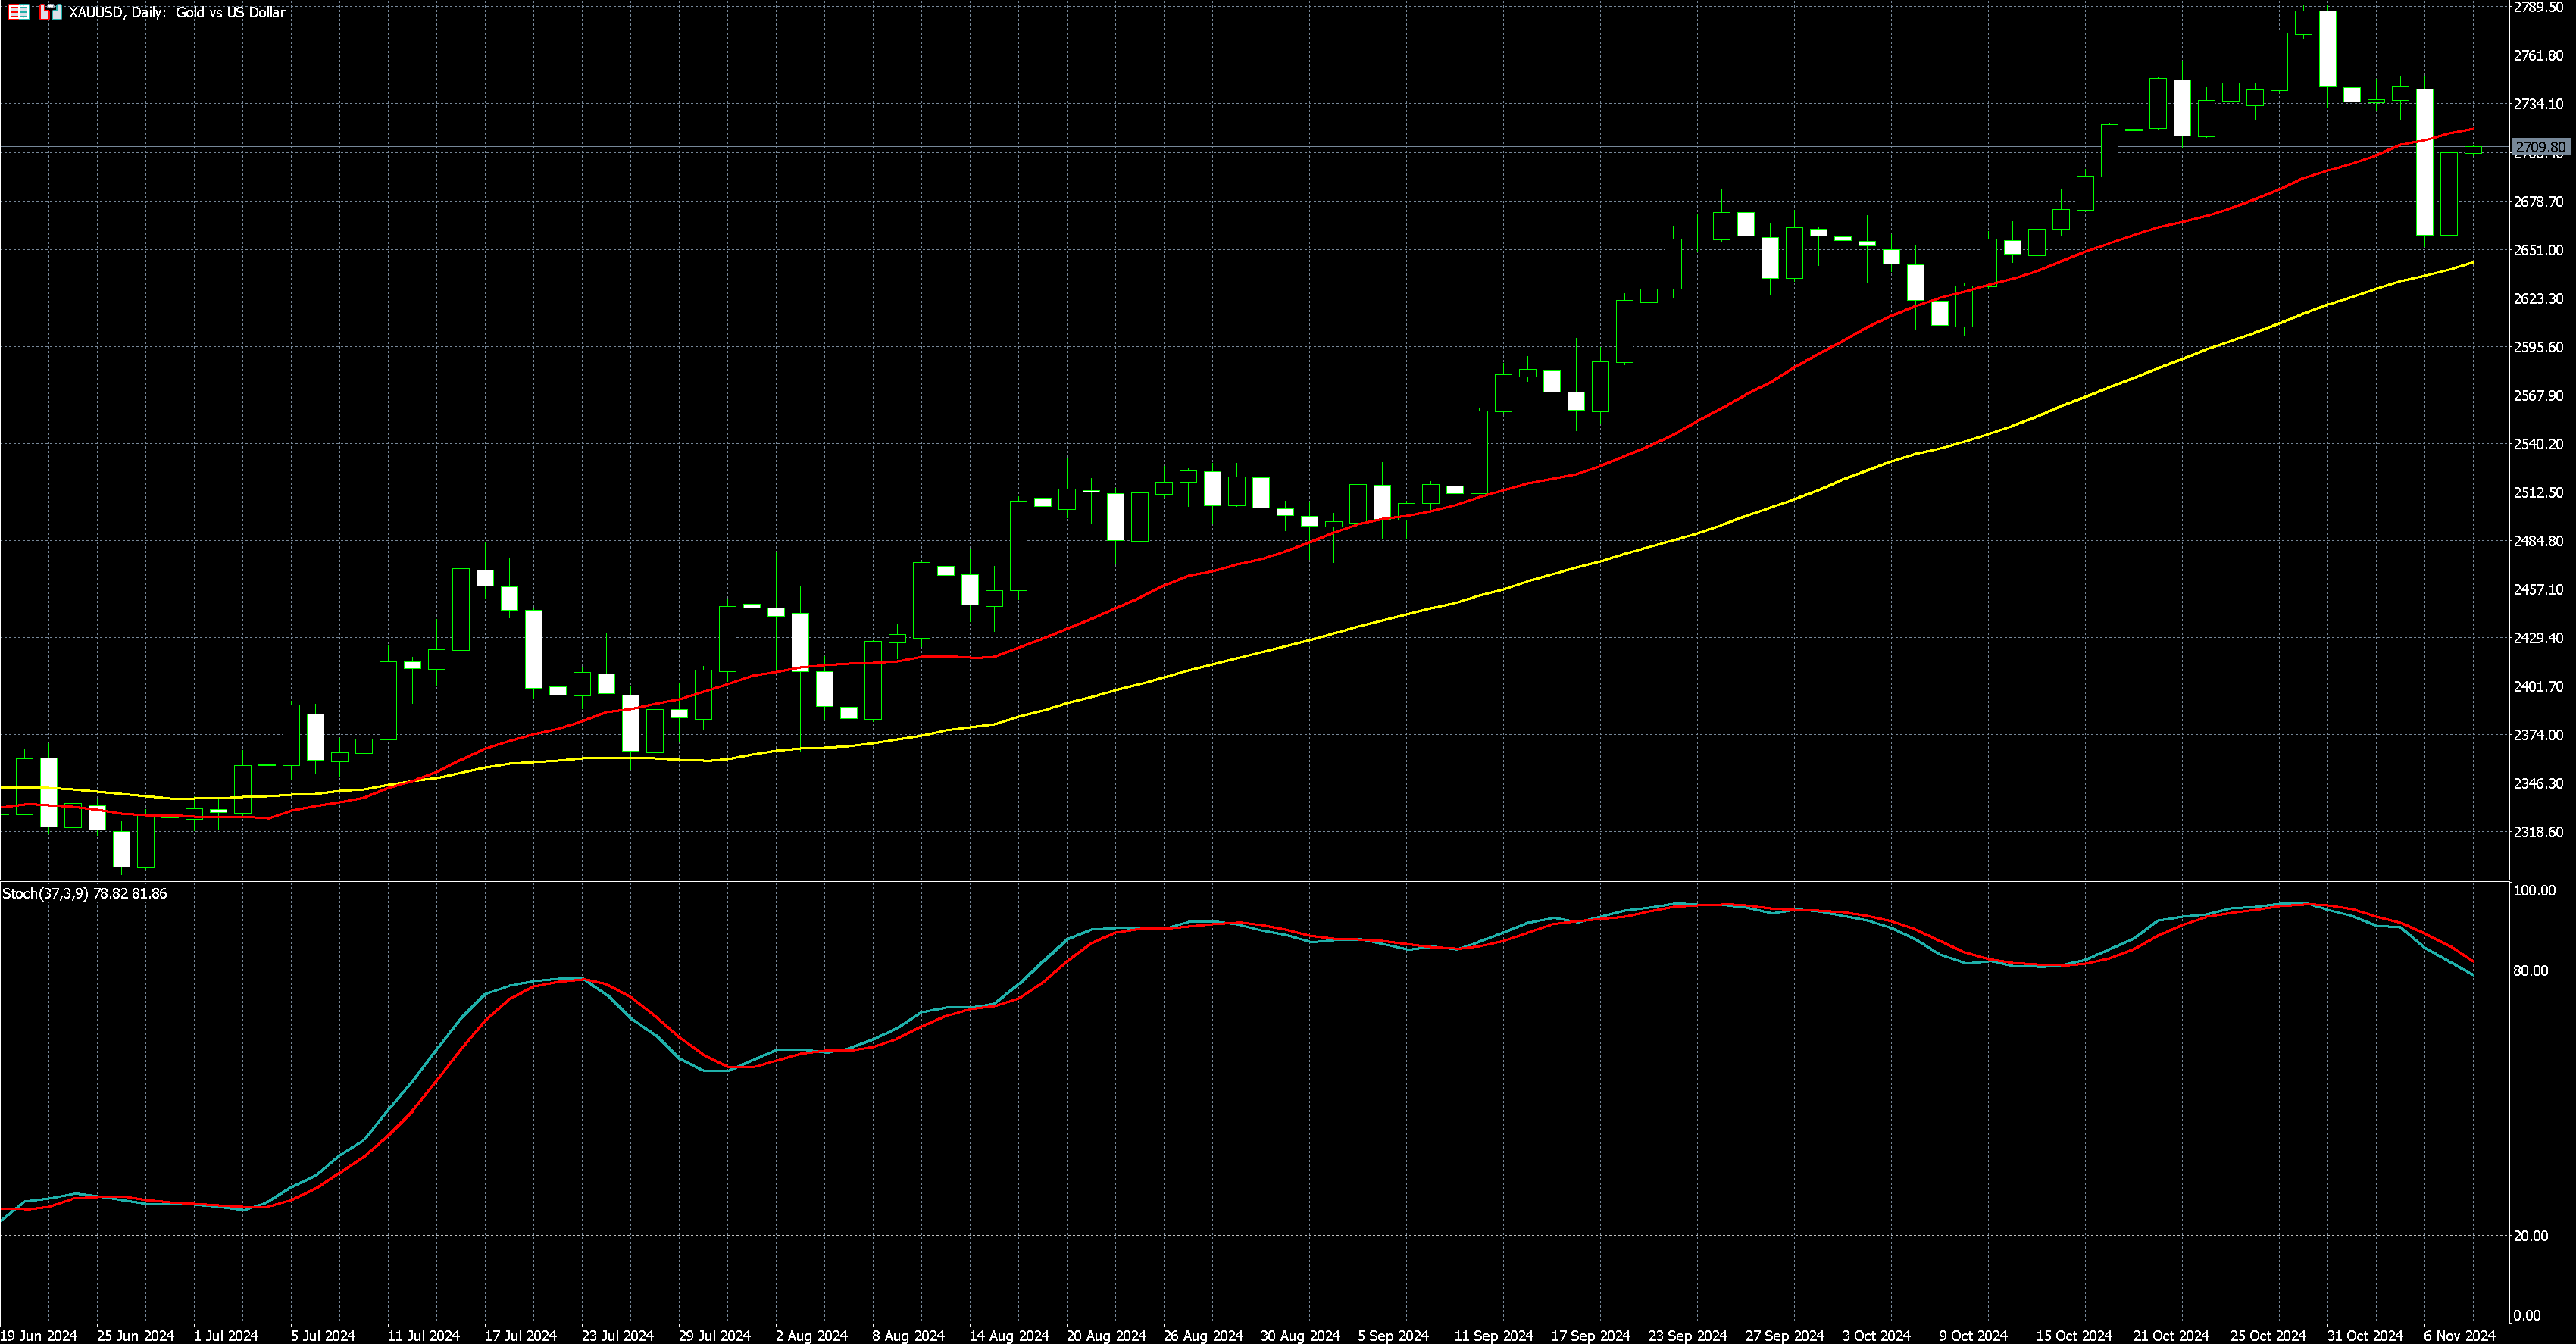This screenshot has width=2576, height=1344.
Task: Click the 80.00 stochastic level label
Action: [2531, 970]
